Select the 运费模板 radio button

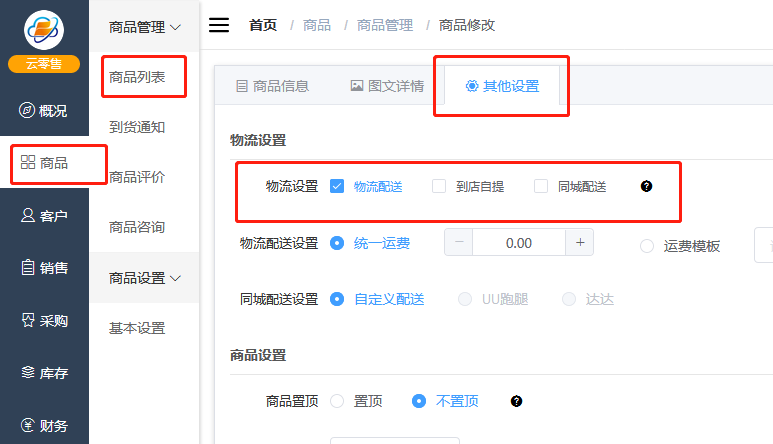647,245
